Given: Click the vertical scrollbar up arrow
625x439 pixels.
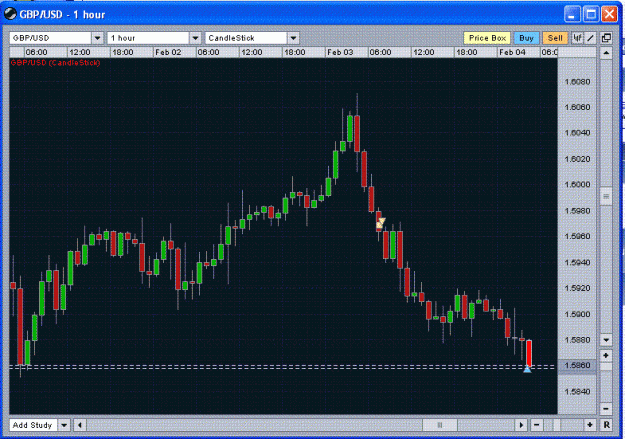Looking at the screenshot, I should pos(606,53).
